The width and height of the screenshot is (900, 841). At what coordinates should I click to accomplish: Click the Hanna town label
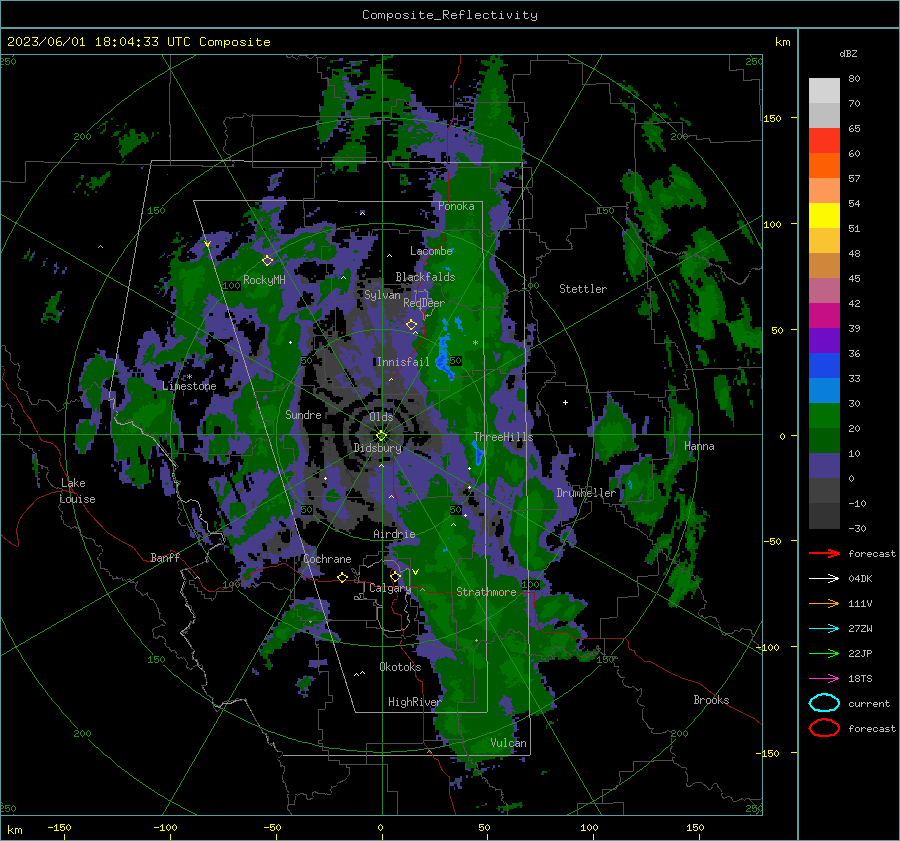click(699, 446)
